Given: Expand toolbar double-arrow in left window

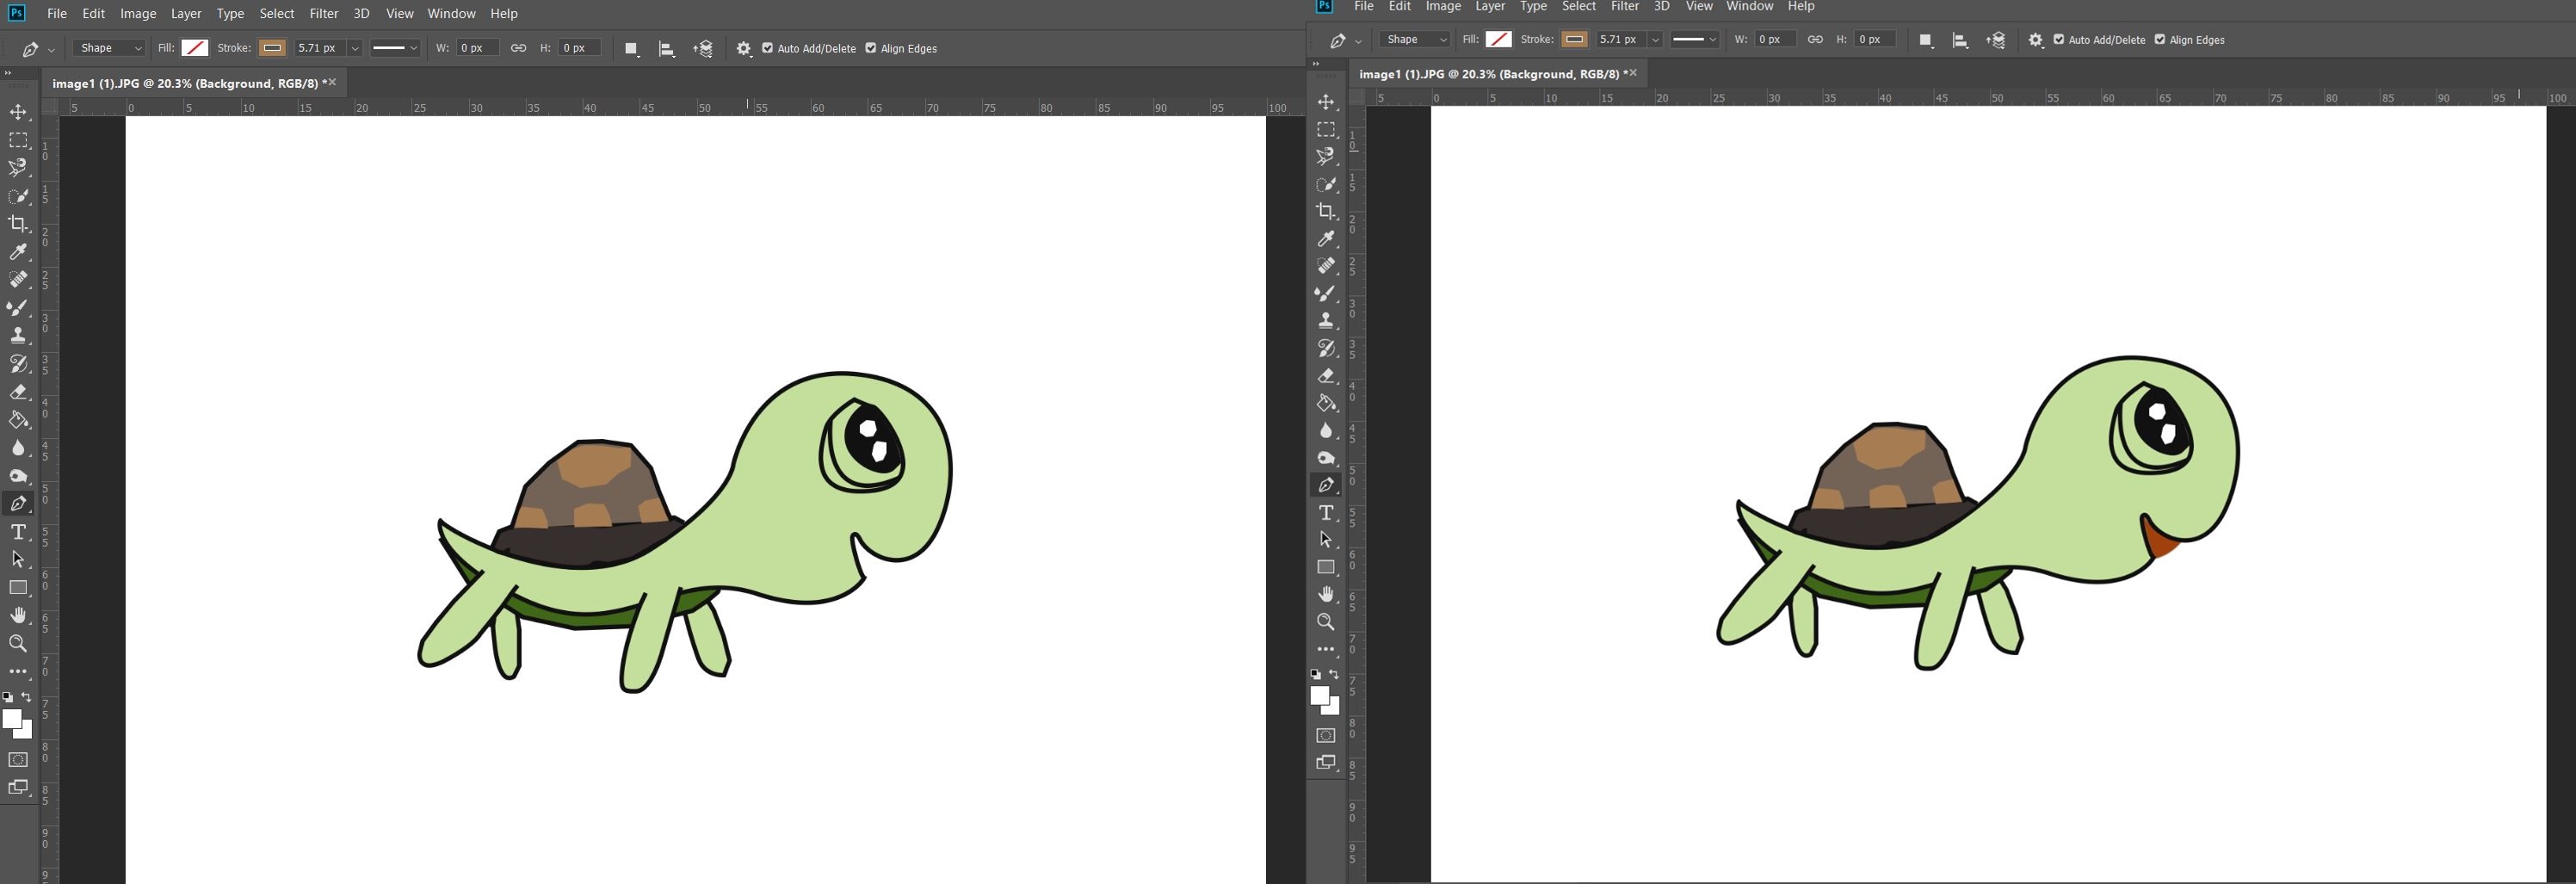Looking at the screenshot, I should coord(7,73).
